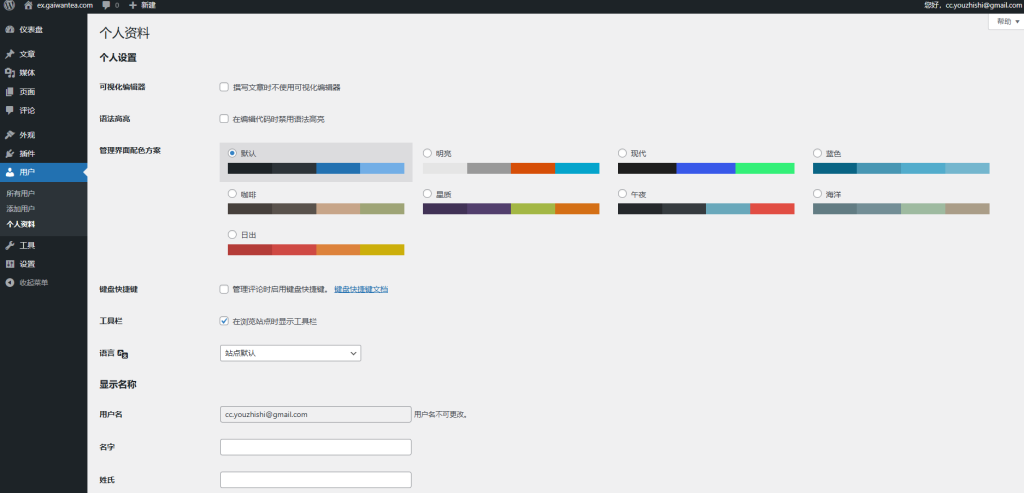Toggle syntax highlighting checkbox 语法高亮
This screenshot has height=493, width=1024.
(224, 119)
